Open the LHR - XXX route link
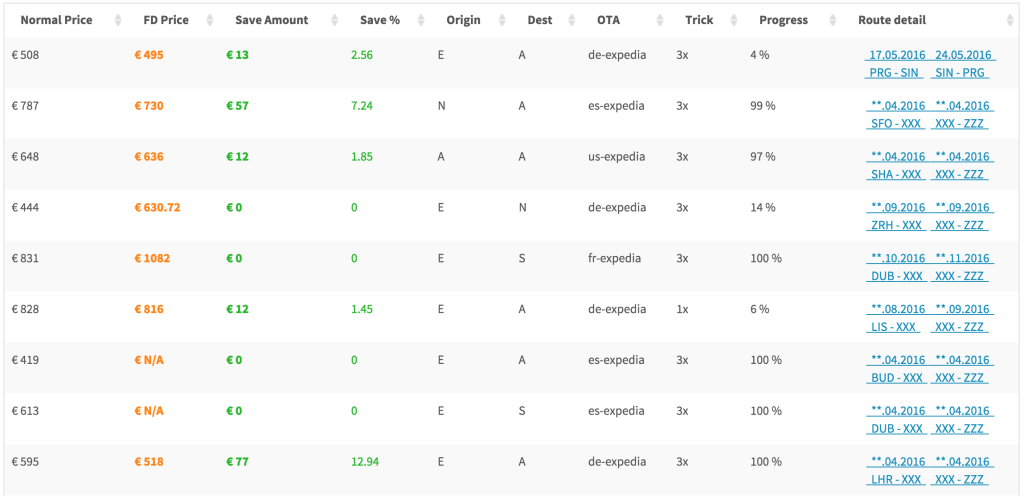Screen dimensions: 1024x496 (x=895, y=480)
